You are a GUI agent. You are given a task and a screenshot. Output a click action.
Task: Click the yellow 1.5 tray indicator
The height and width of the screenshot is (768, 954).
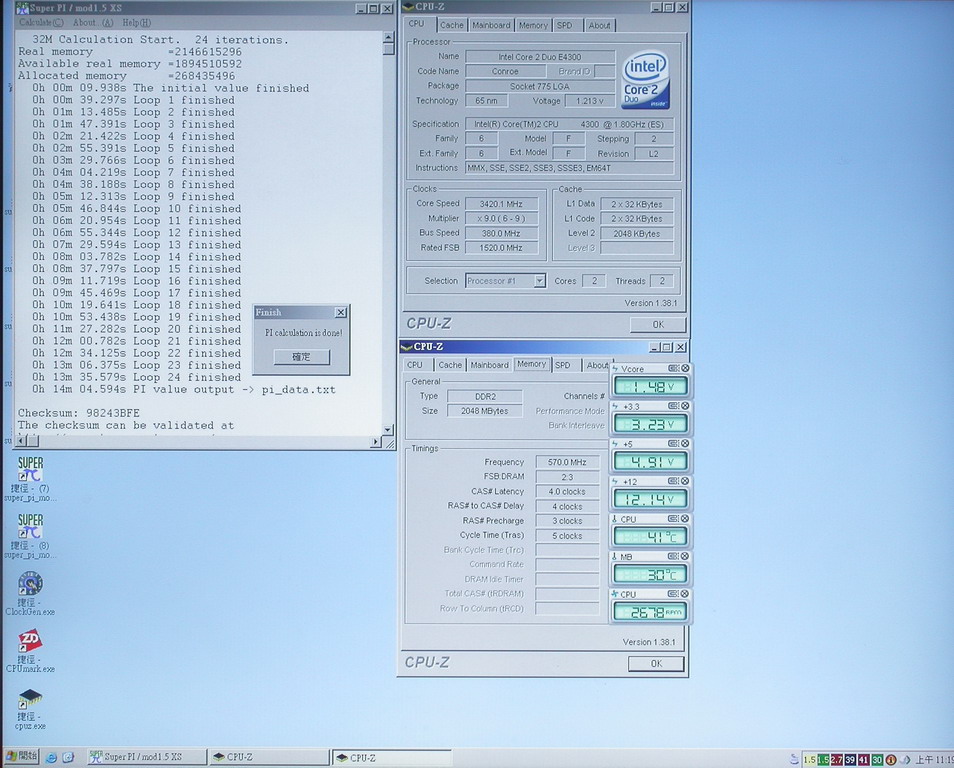pos(809,759)
